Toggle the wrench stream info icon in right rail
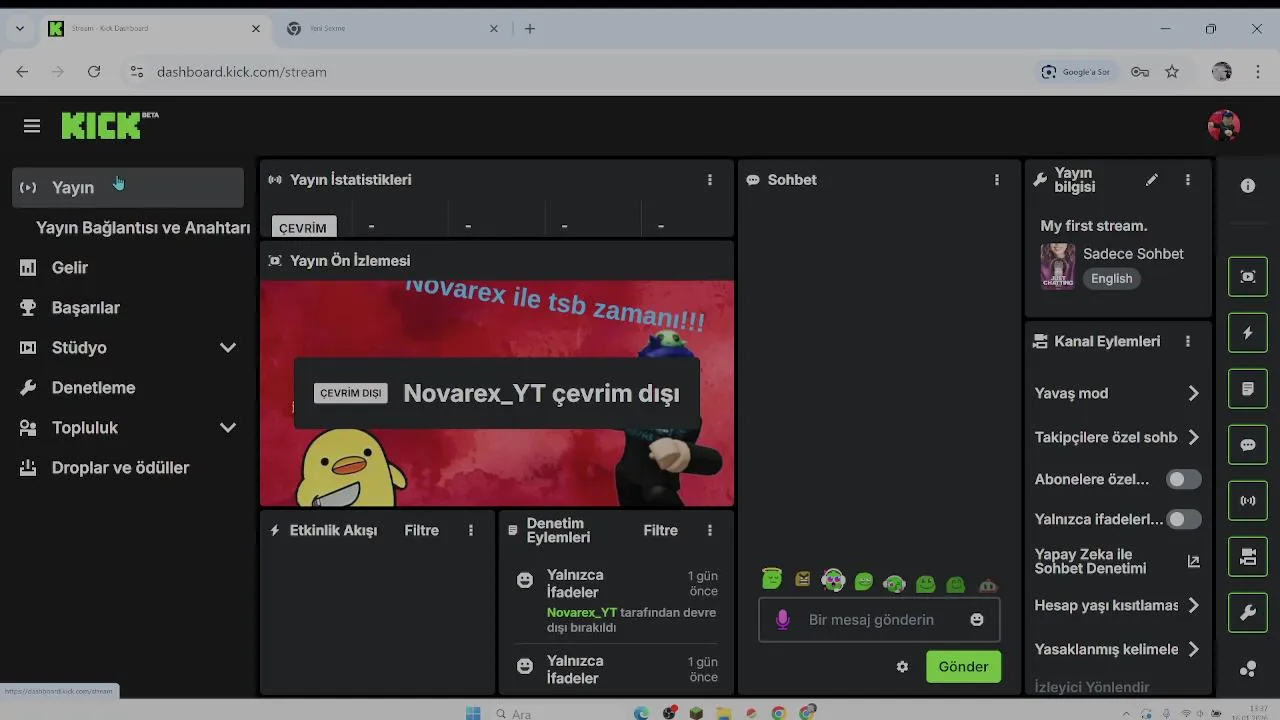Image resolution: width=1280 pixels, height=720 pixels. (1248, 613)
